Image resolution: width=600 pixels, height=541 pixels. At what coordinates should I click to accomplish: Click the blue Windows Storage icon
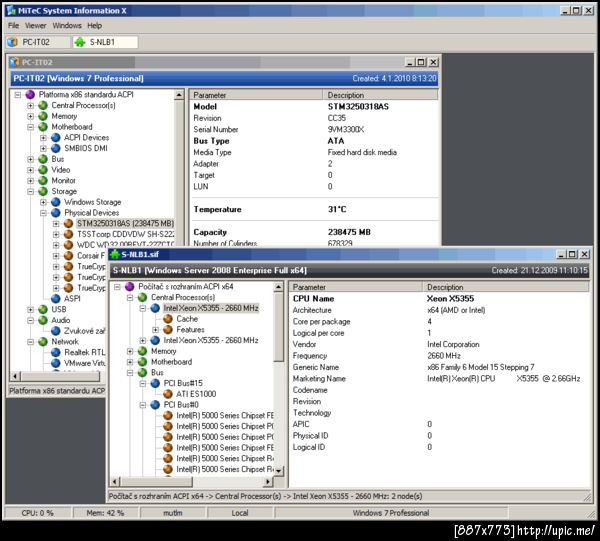point(56,202)
